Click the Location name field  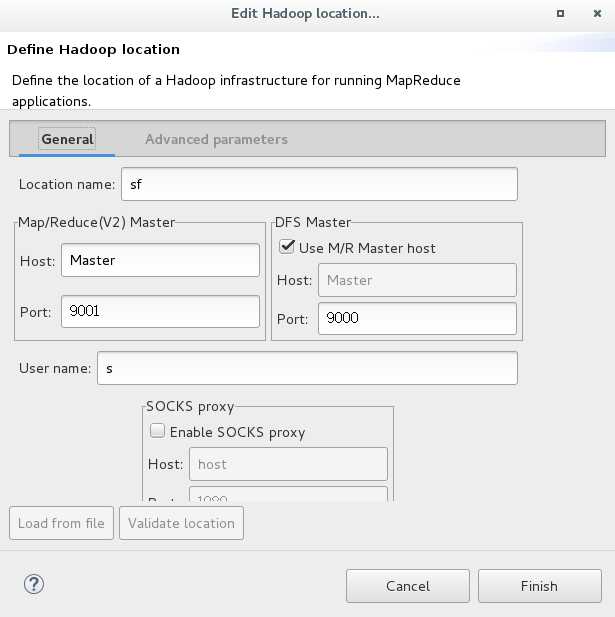[319, 184]
